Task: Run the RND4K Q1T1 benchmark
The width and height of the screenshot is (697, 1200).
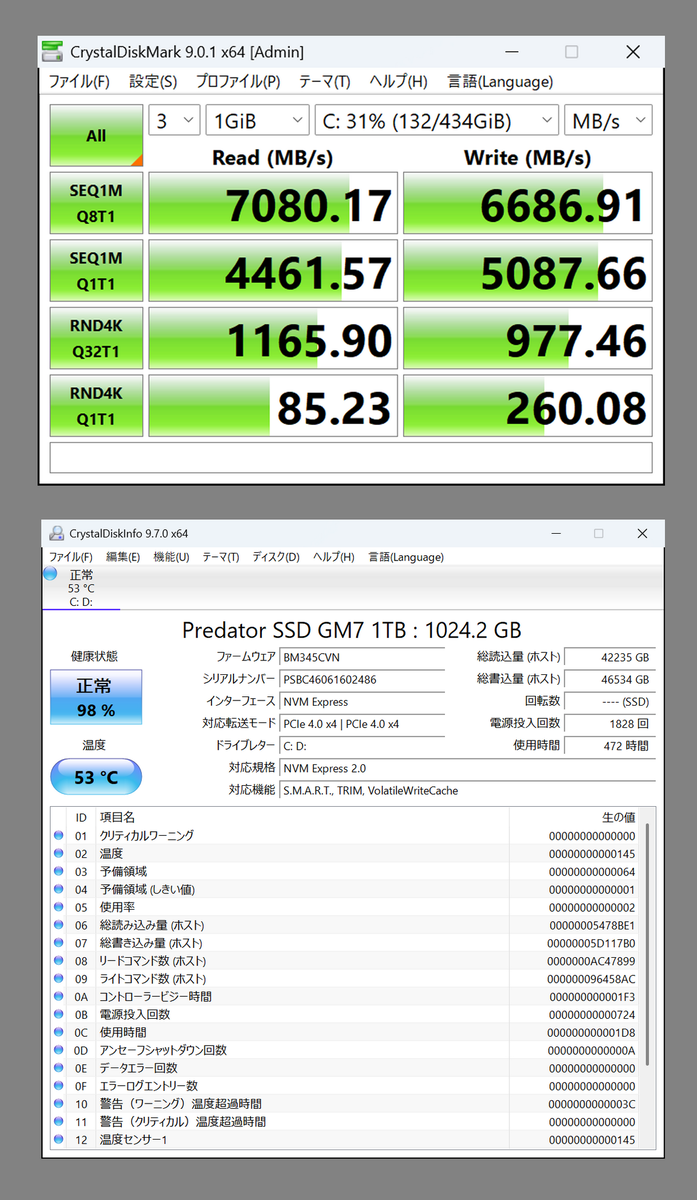Action: point(96,406)
